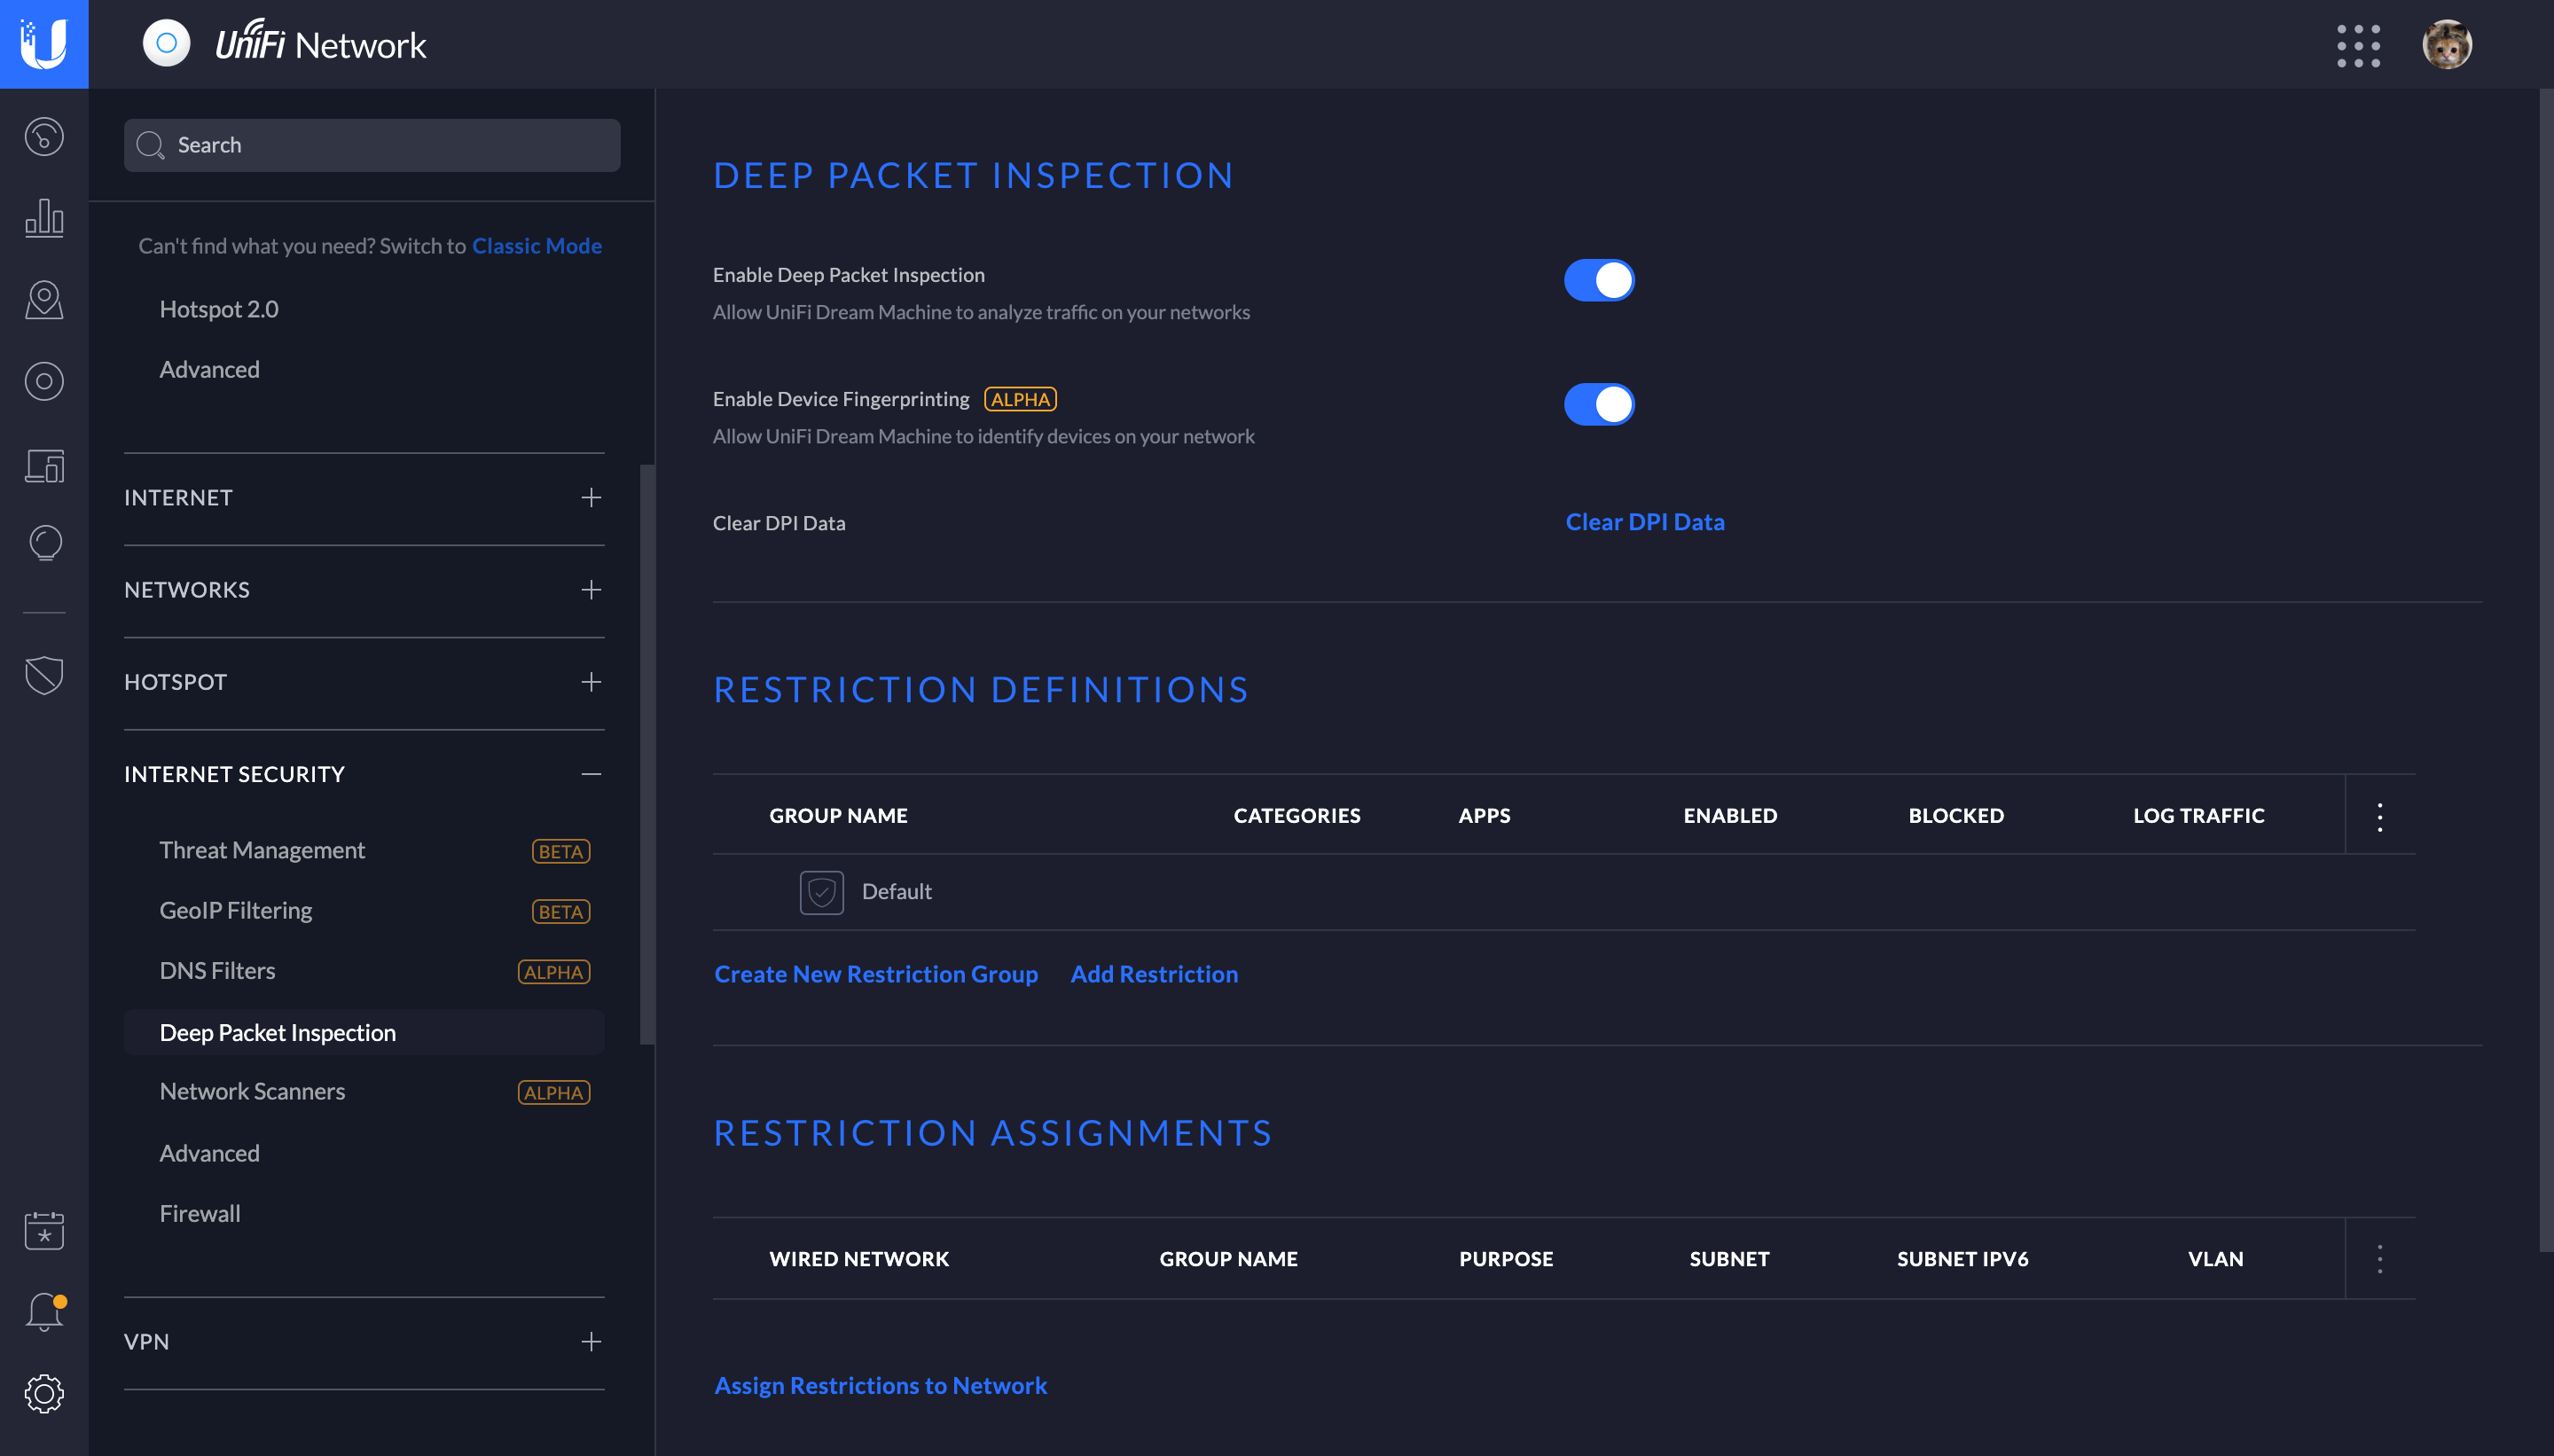Open the Insights lightbulb icon
The height and width of the screenshot is (1456, 2554).
[44, 544]
